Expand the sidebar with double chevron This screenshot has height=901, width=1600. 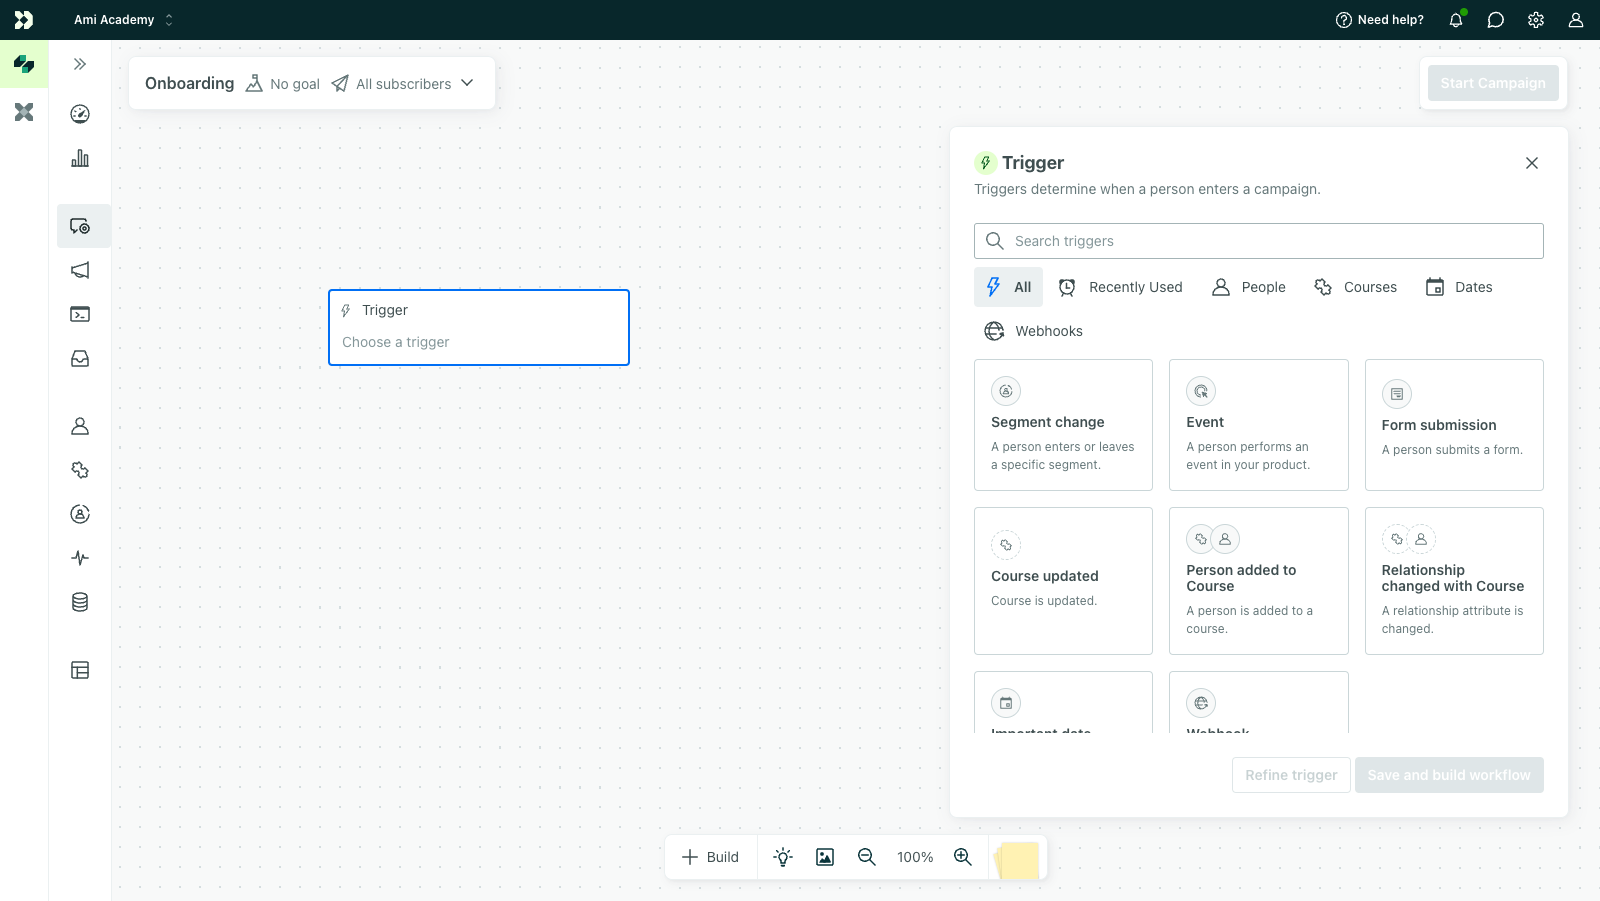click(x=80, y=64)
